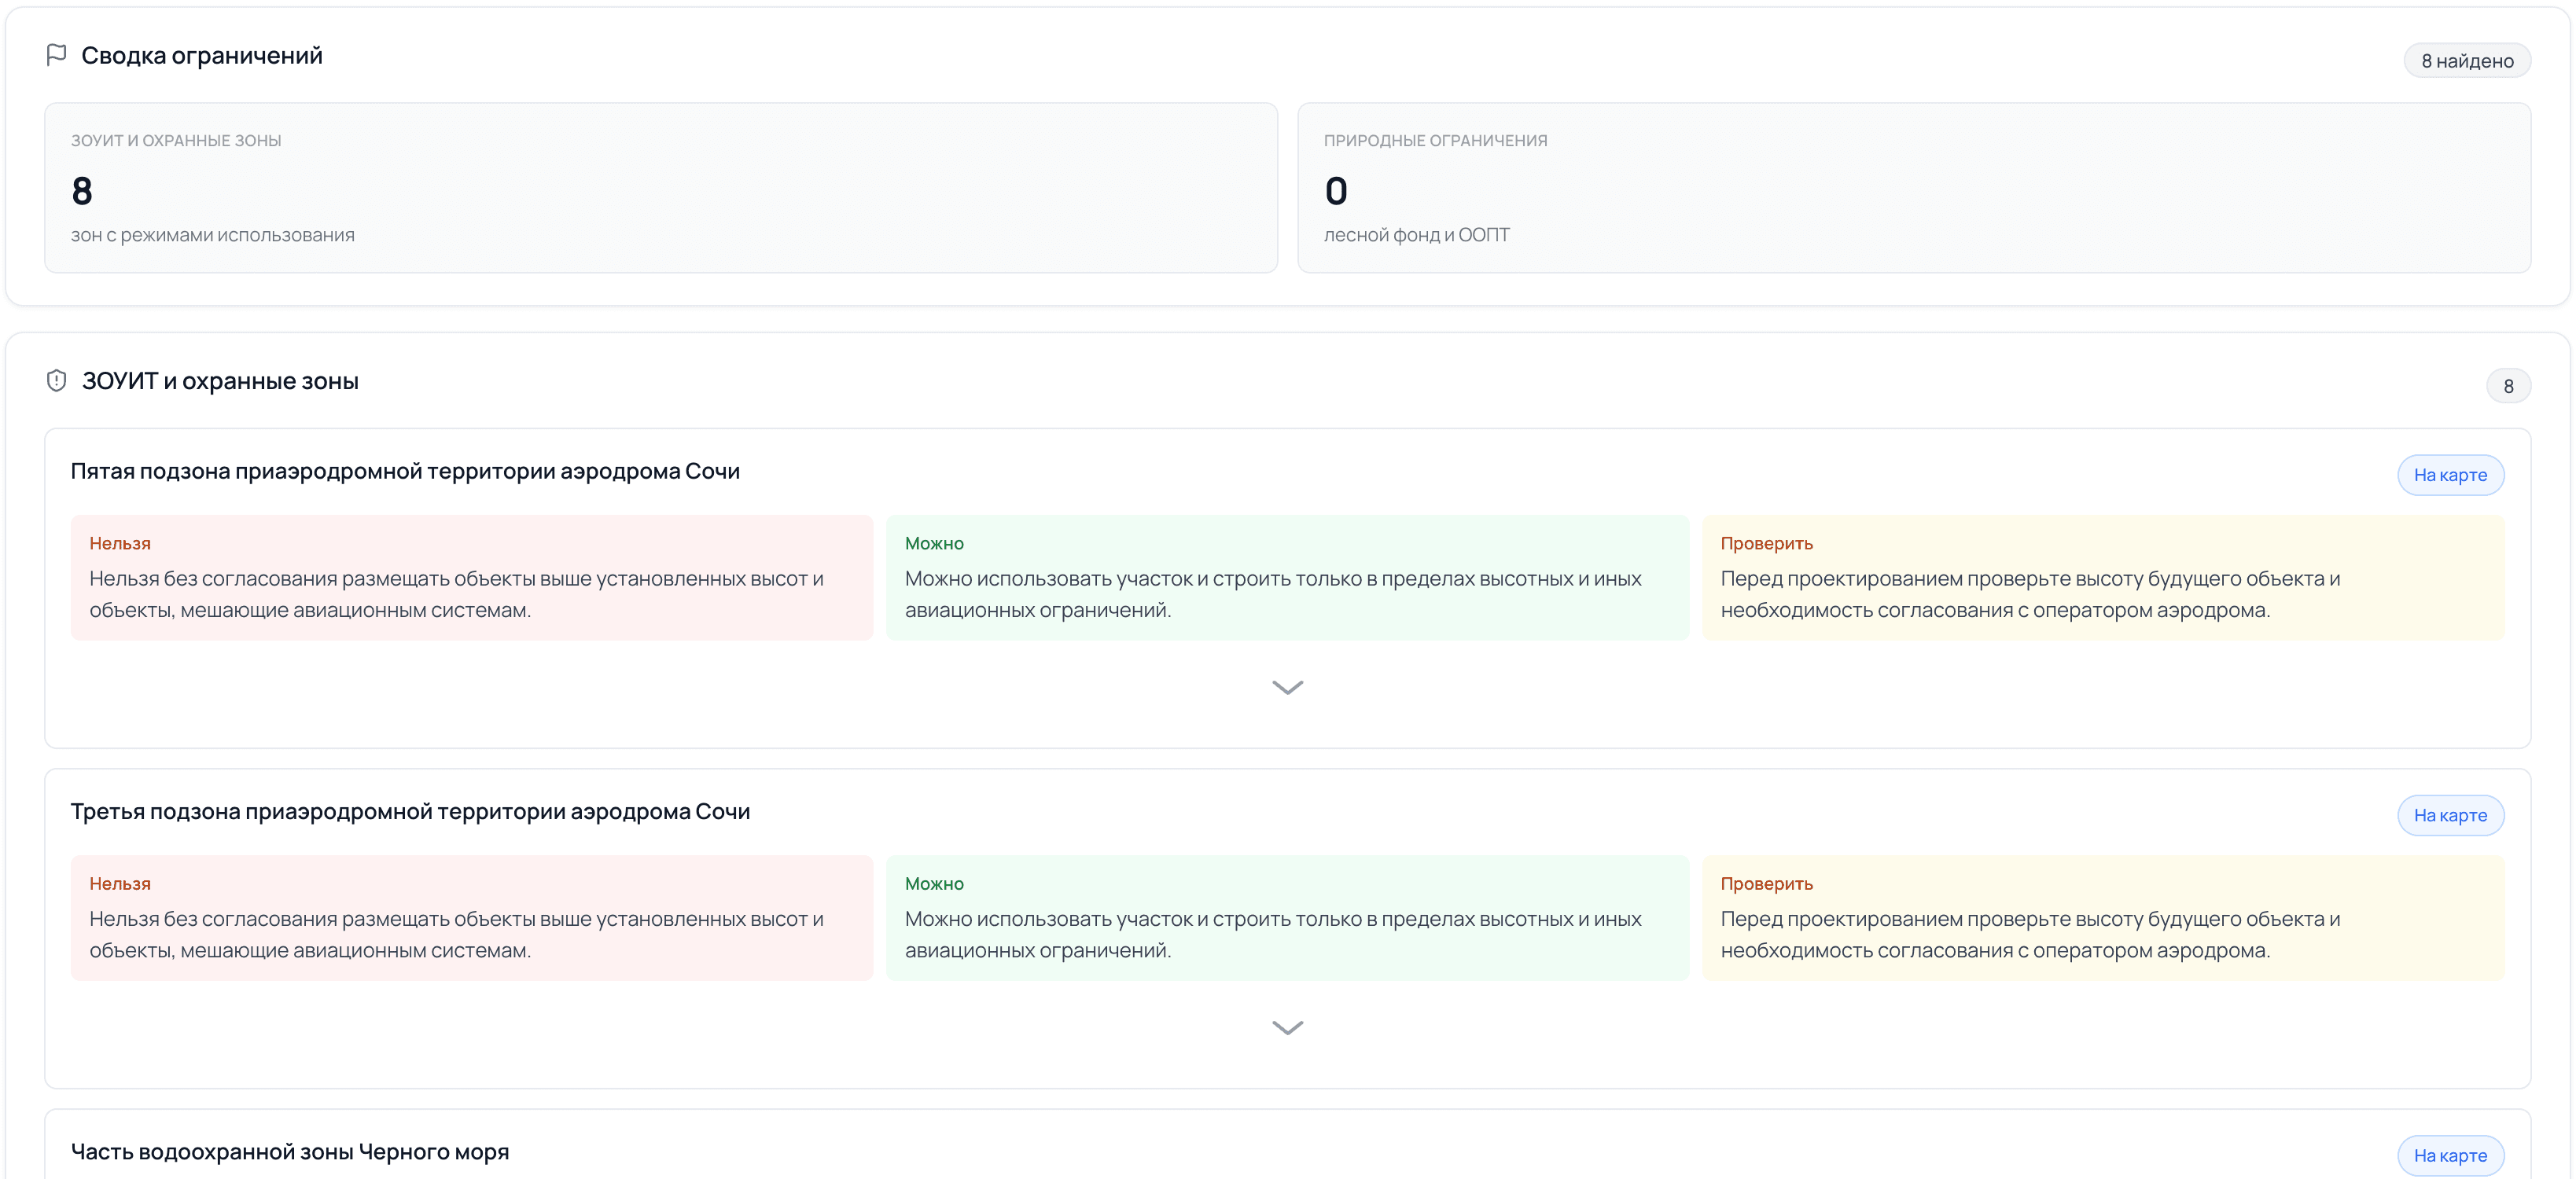Show Третья подзона on the map
The height and width of the screenshot is (1179, 2576).
[2450, 815]
